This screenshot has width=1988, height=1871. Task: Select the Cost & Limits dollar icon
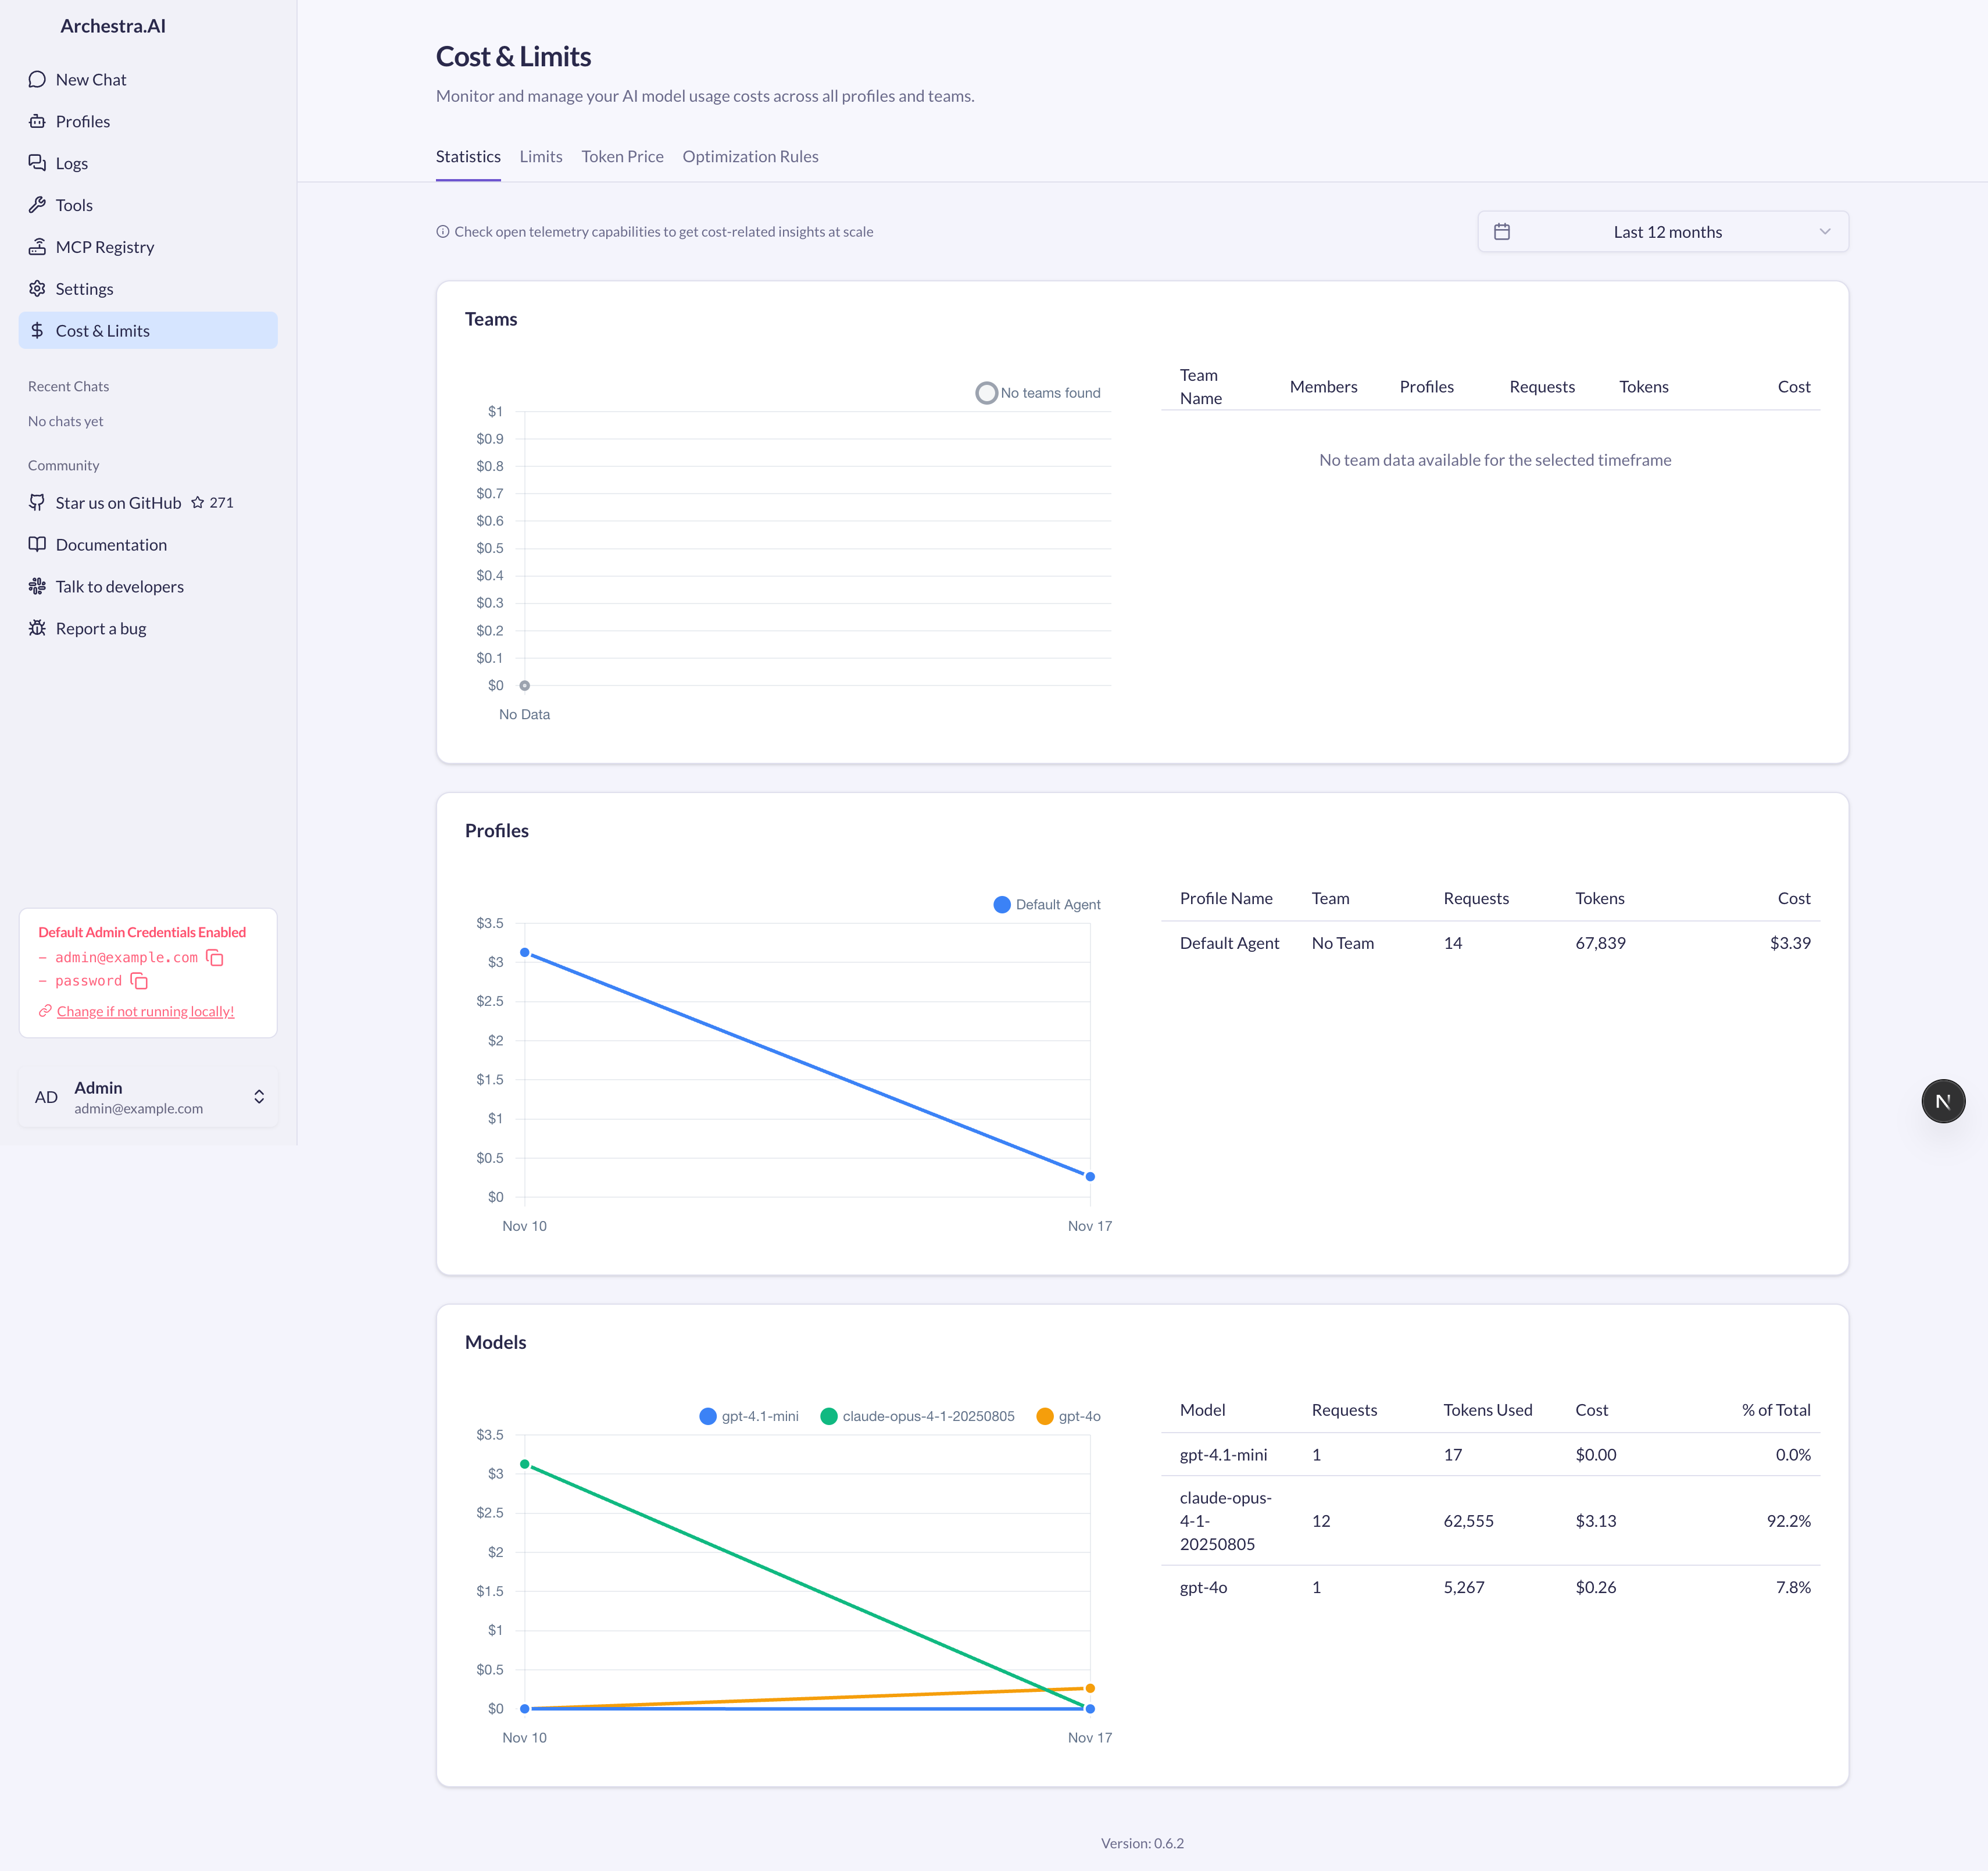pos(37,330)
